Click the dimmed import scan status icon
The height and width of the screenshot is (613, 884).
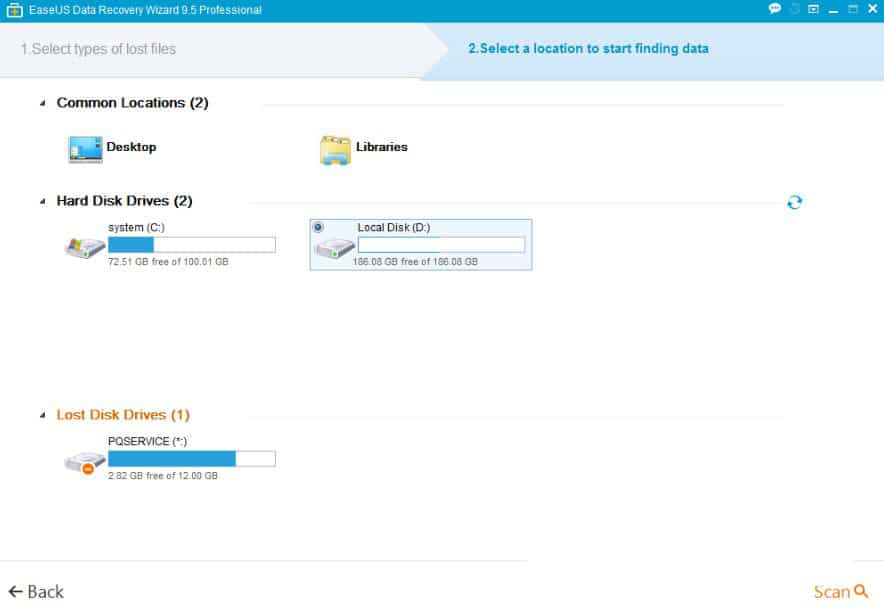(x=795, y=8)
